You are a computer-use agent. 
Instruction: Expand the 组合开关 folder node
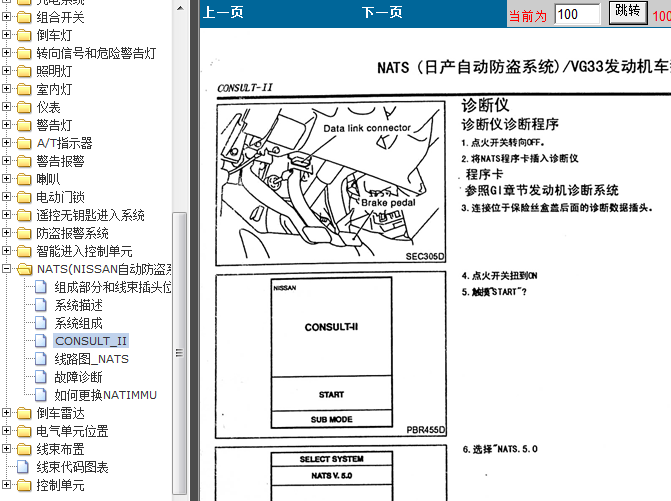pos(6,17)
